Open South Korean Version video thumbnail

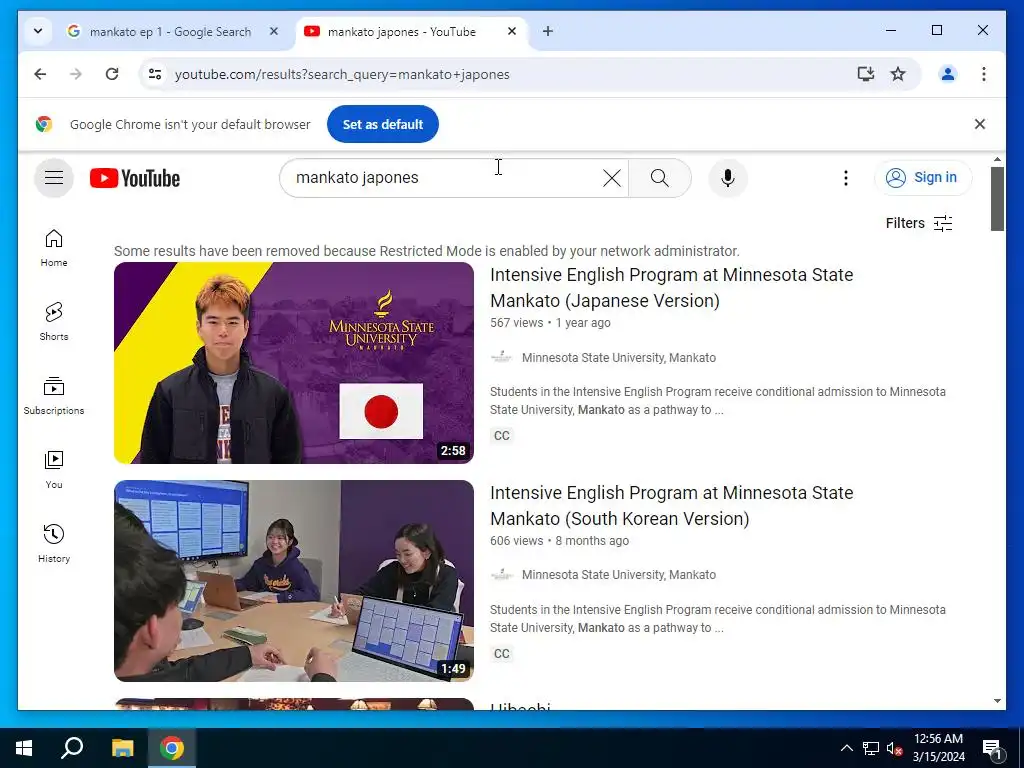click(x=294, y=581)
